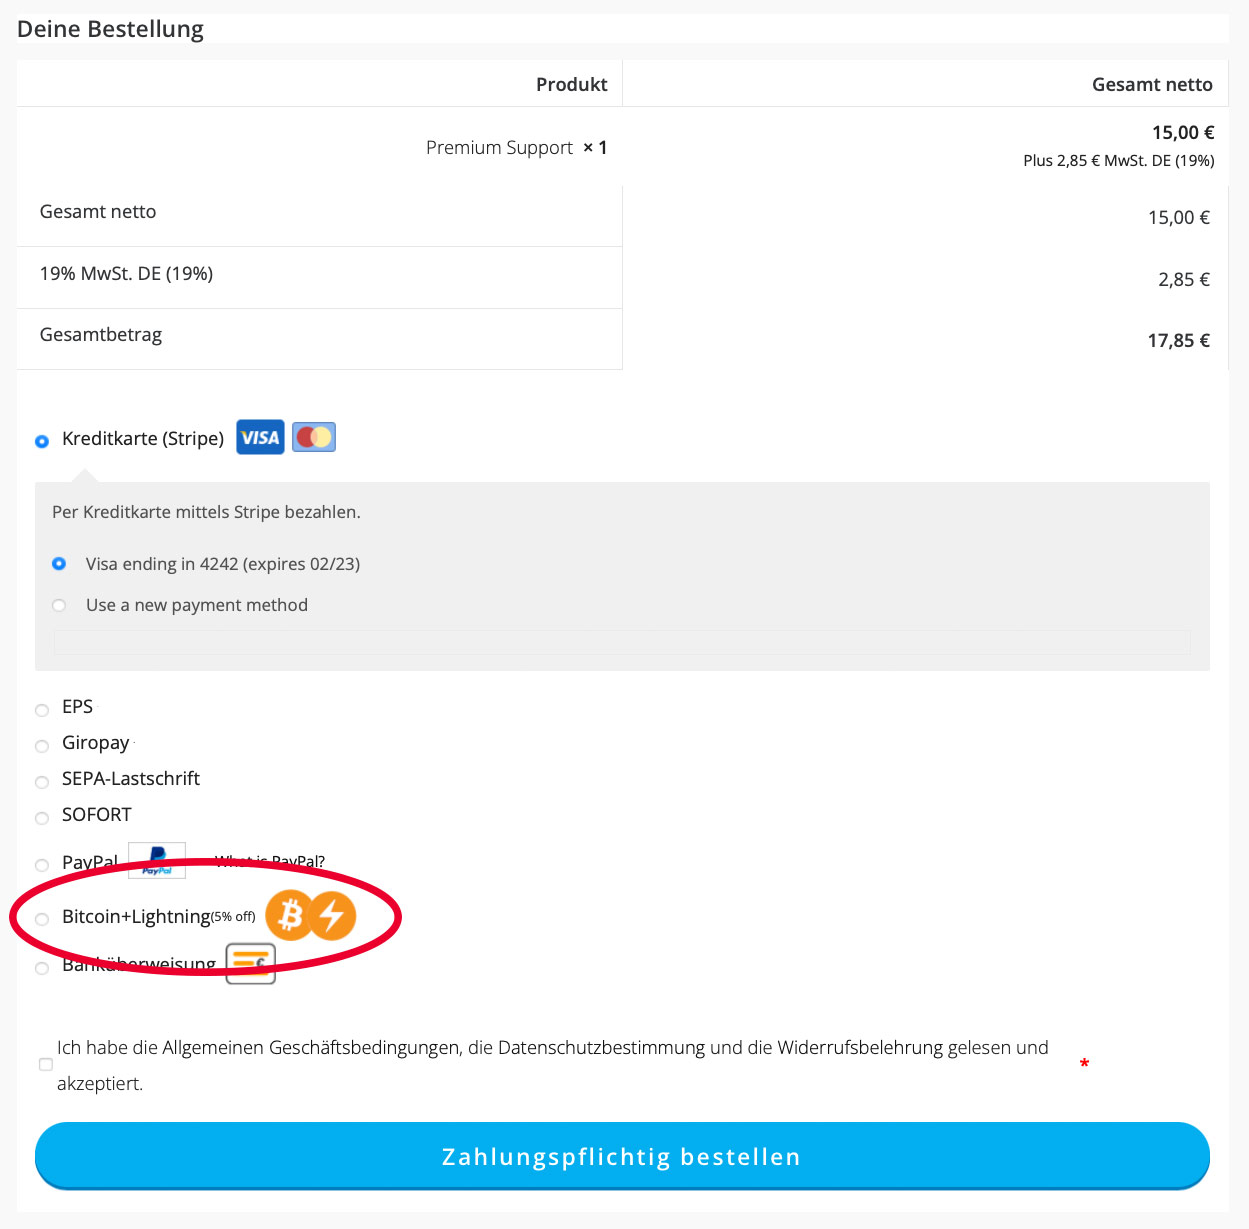
Task: Choose Bitcoin+Lightning payment option
Action: [42, 919]
